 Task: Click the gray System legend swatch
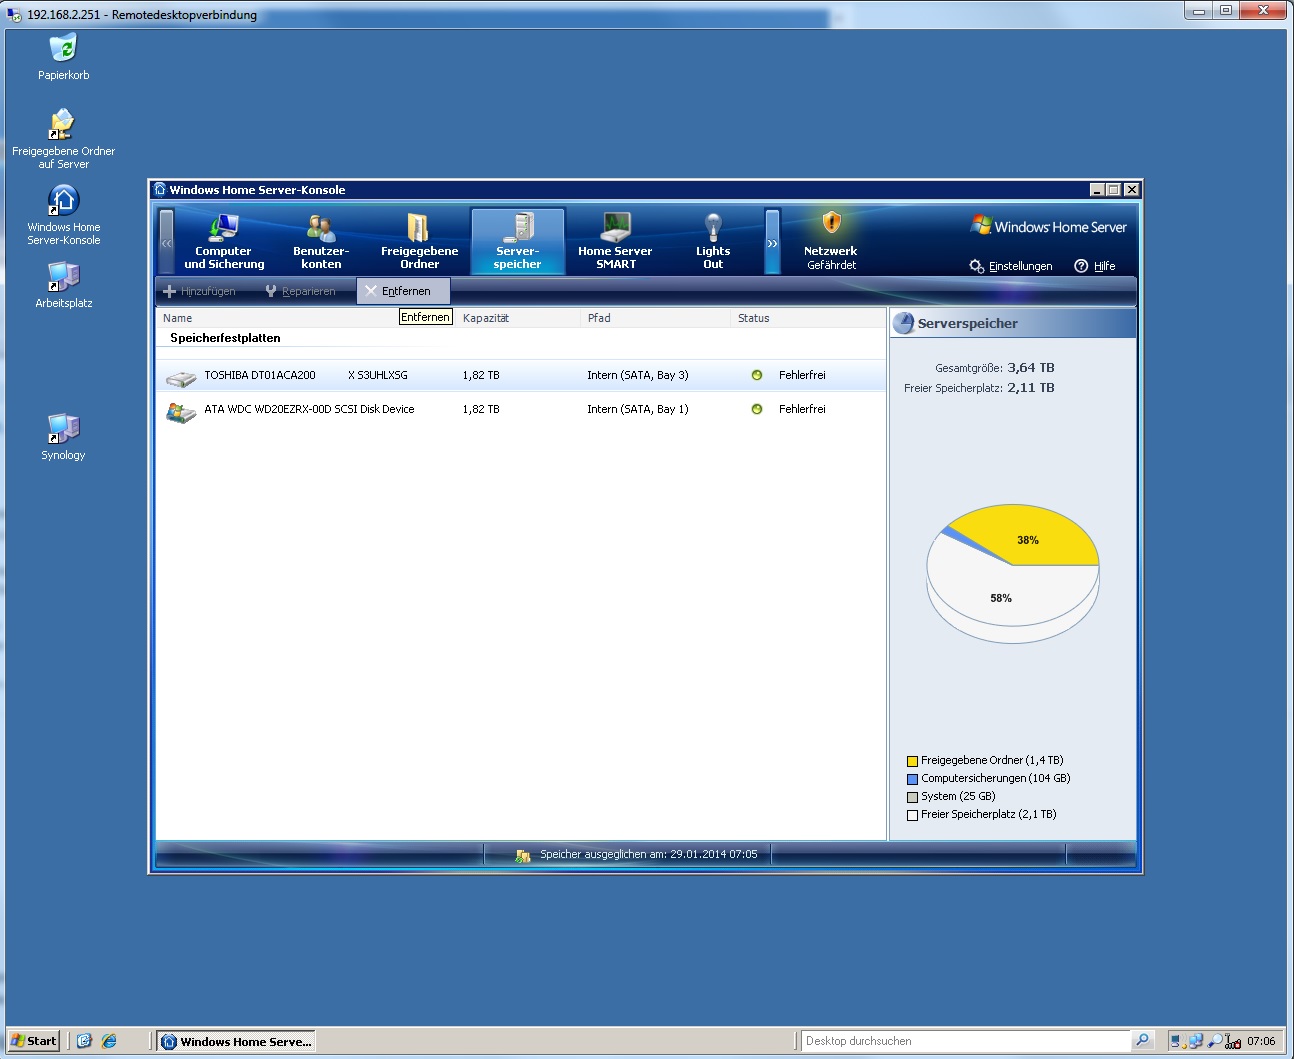(x=912, y=797)
